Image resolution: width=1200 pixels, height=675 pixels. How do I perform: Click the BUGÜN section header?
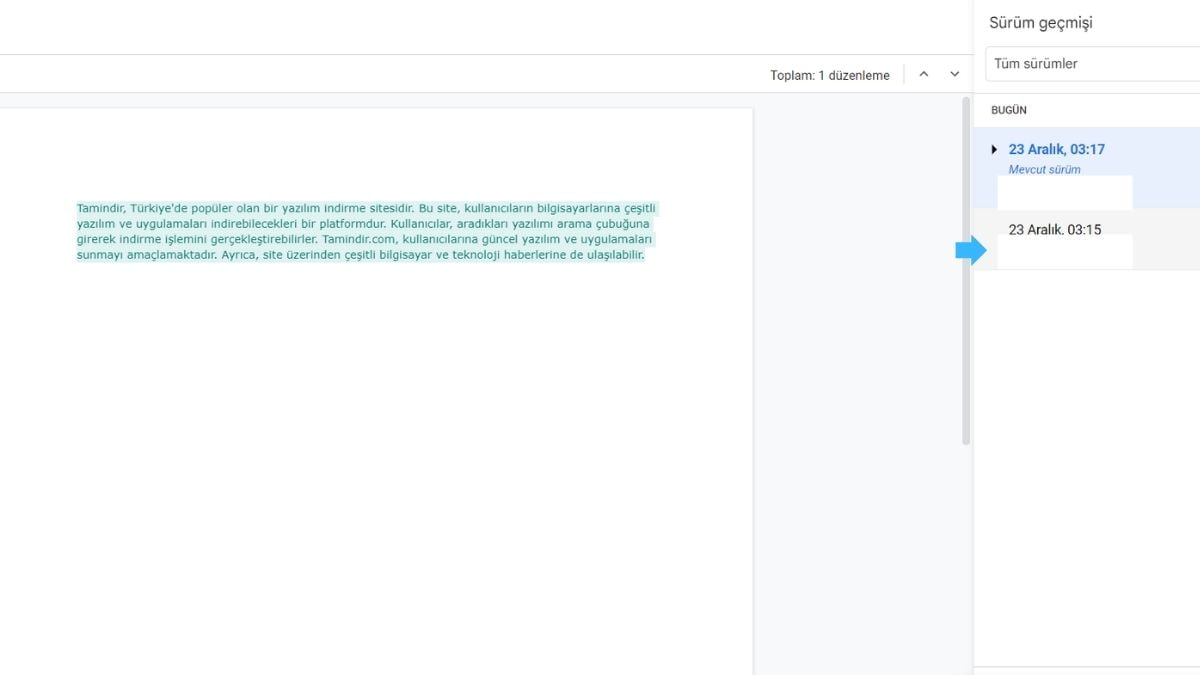(x=1008, y=110)
